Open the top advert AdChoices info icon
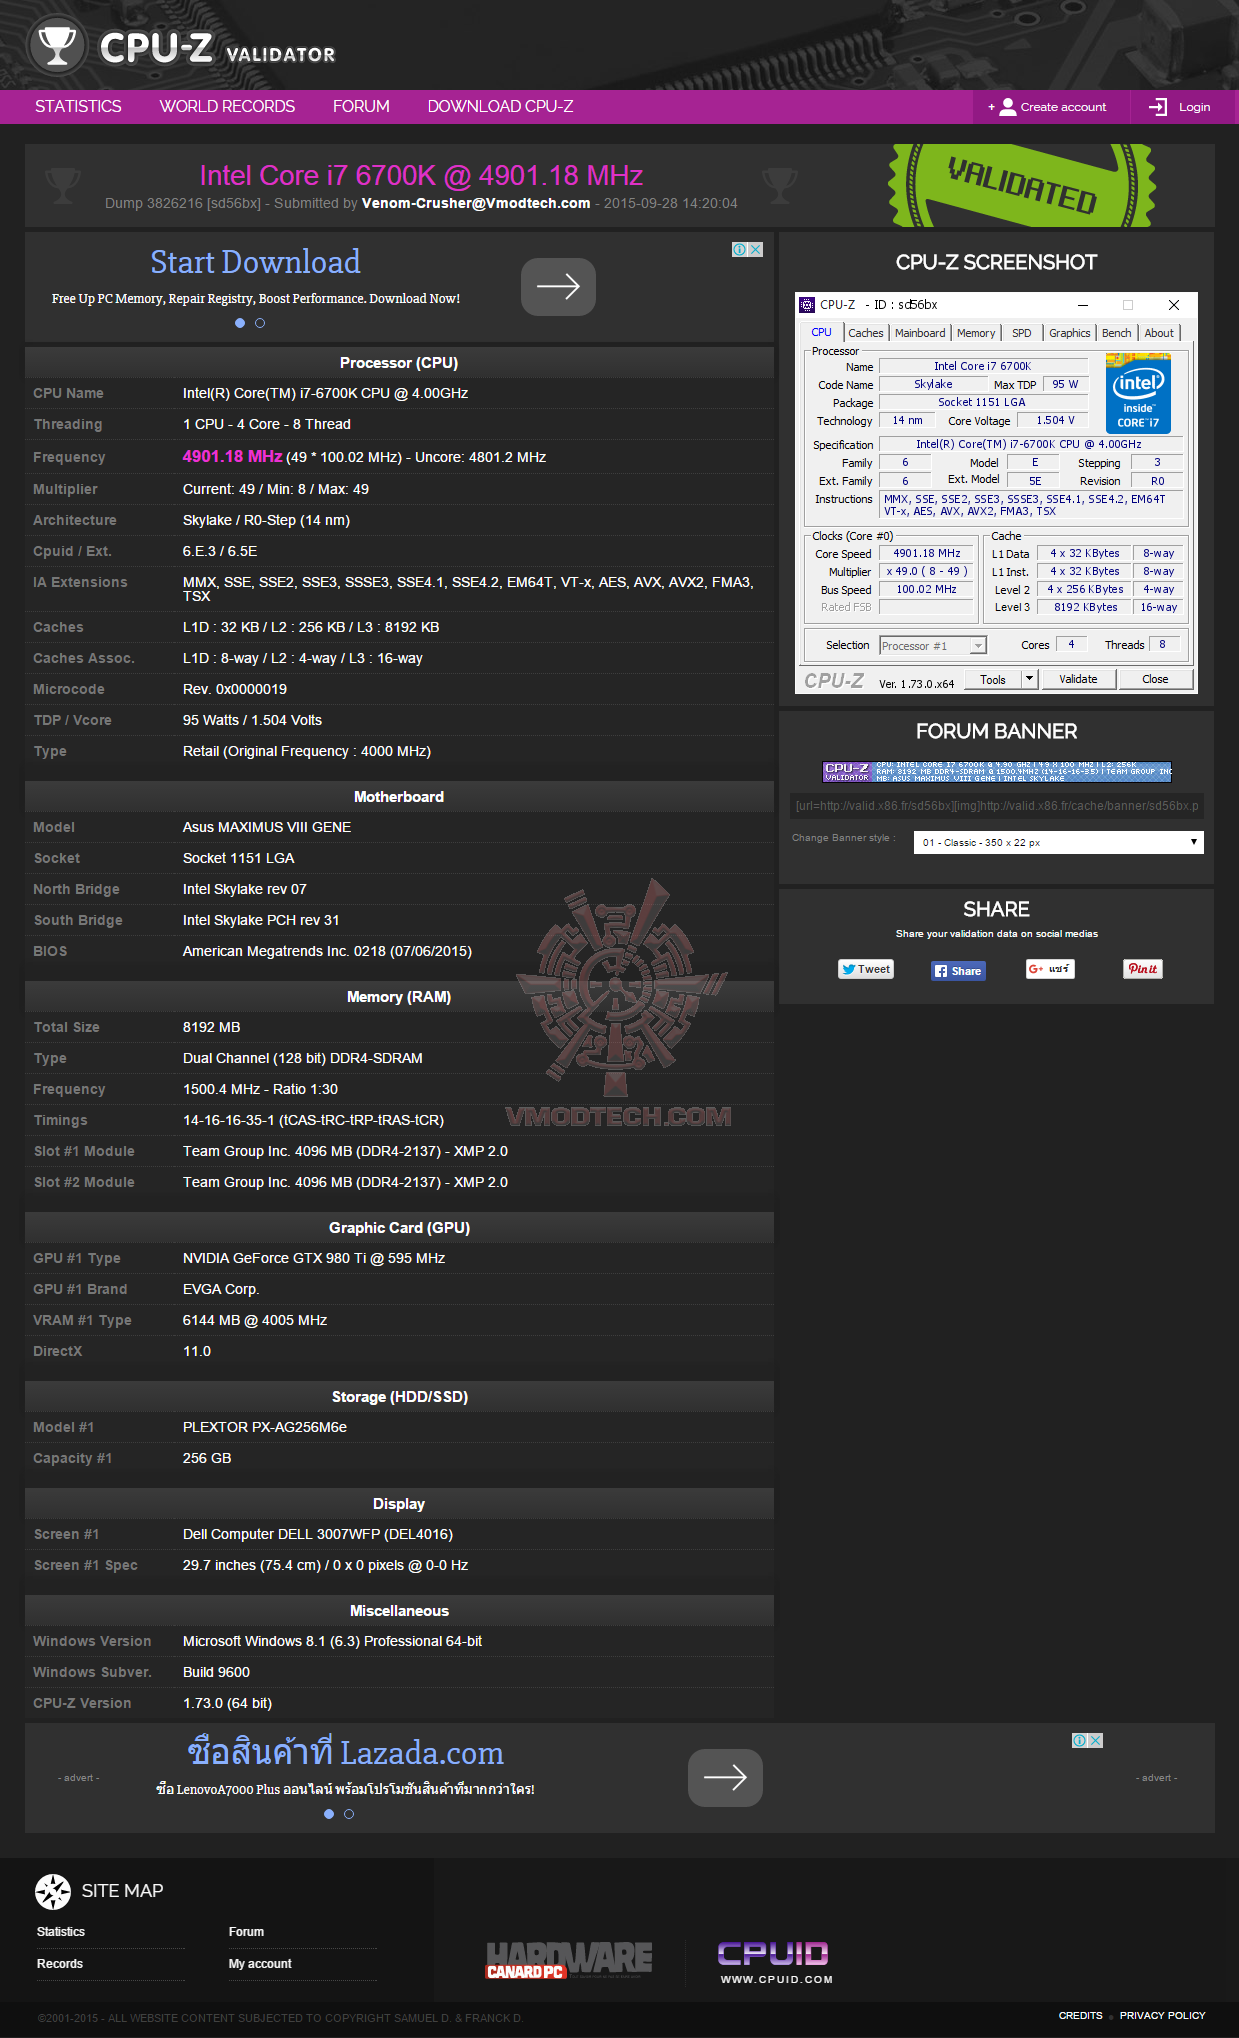The image size is (1239, 2038). click(740, 250)
